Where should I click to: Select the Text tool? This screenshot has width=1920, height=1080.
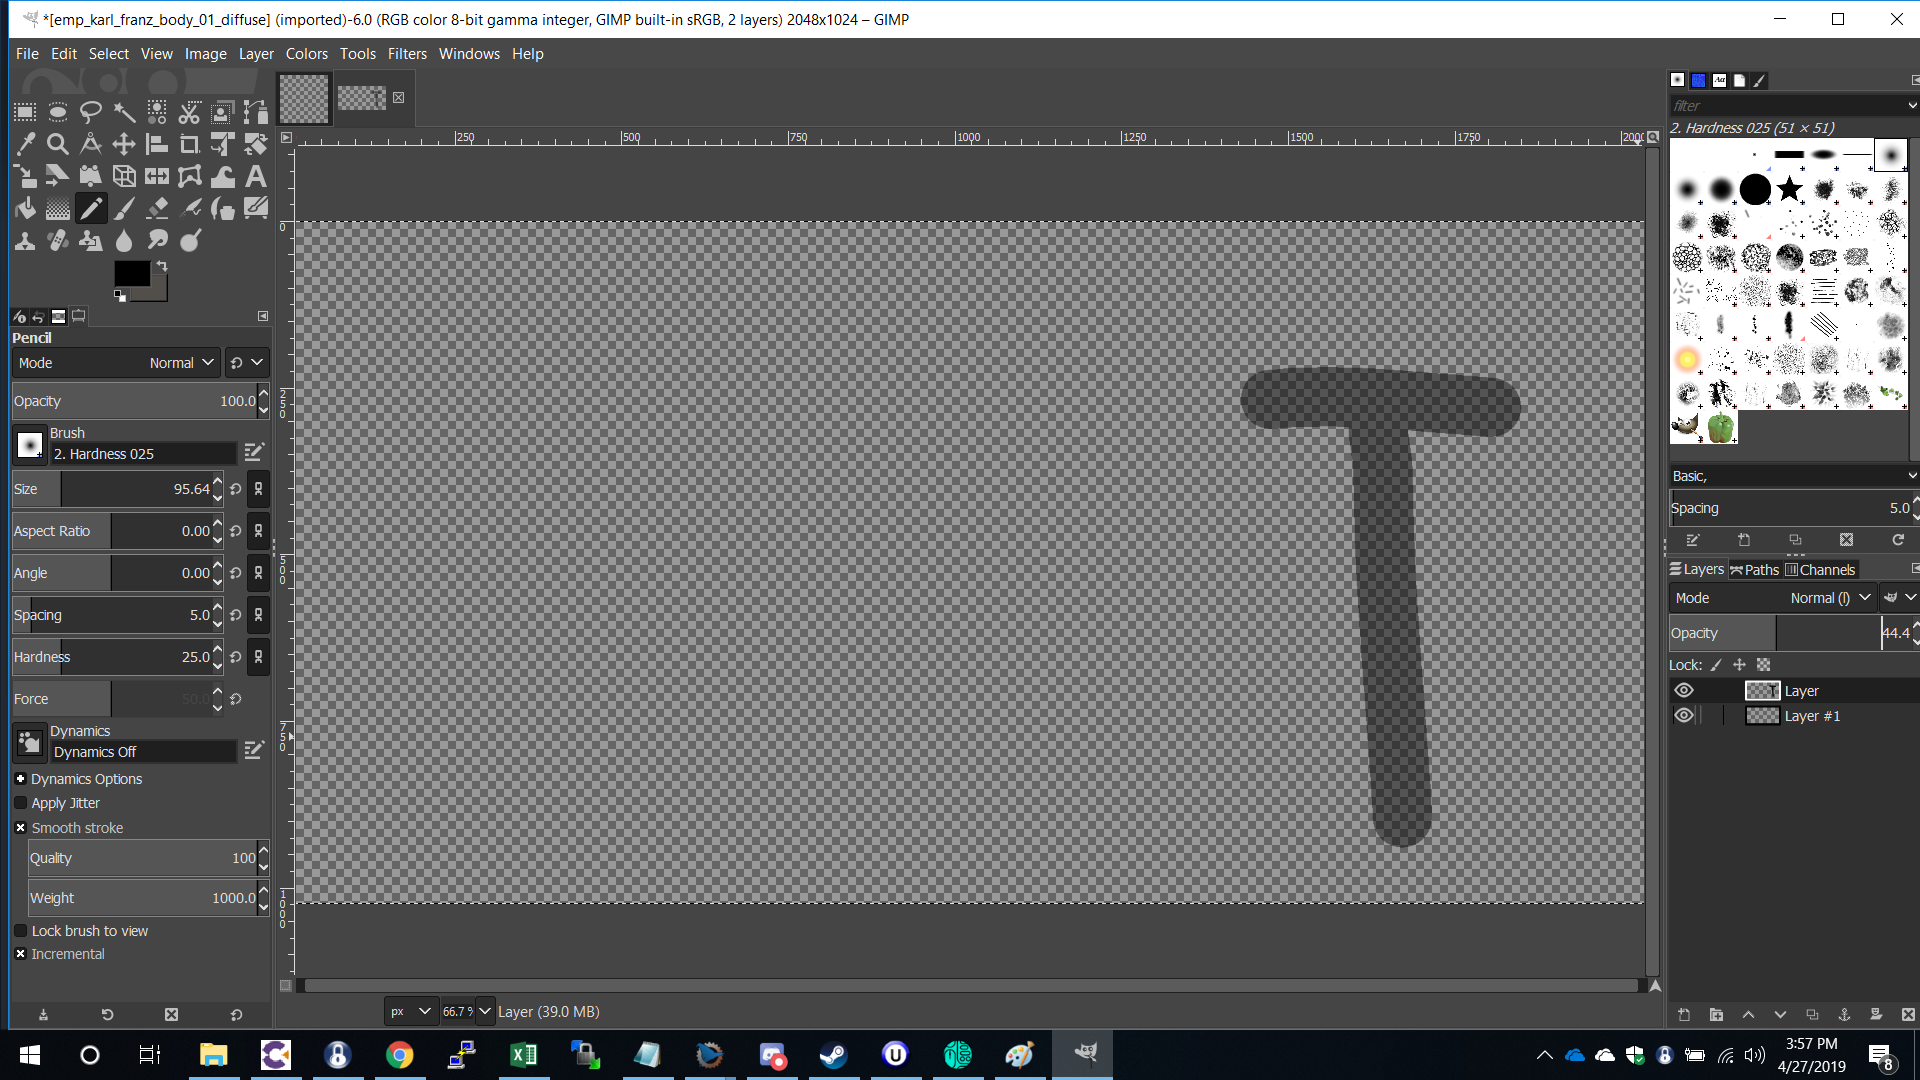click(x=256, y=177)
